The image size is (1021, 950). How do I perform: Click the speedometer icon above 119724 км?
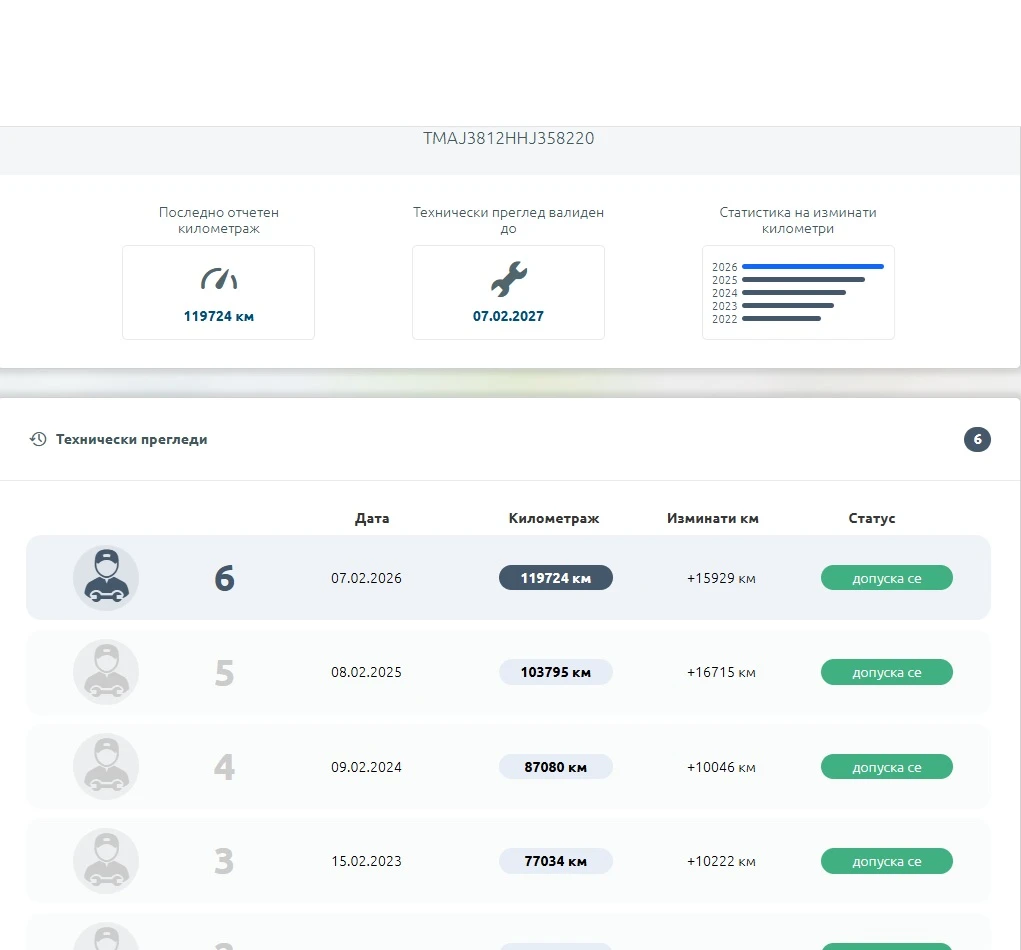point(219,279)
